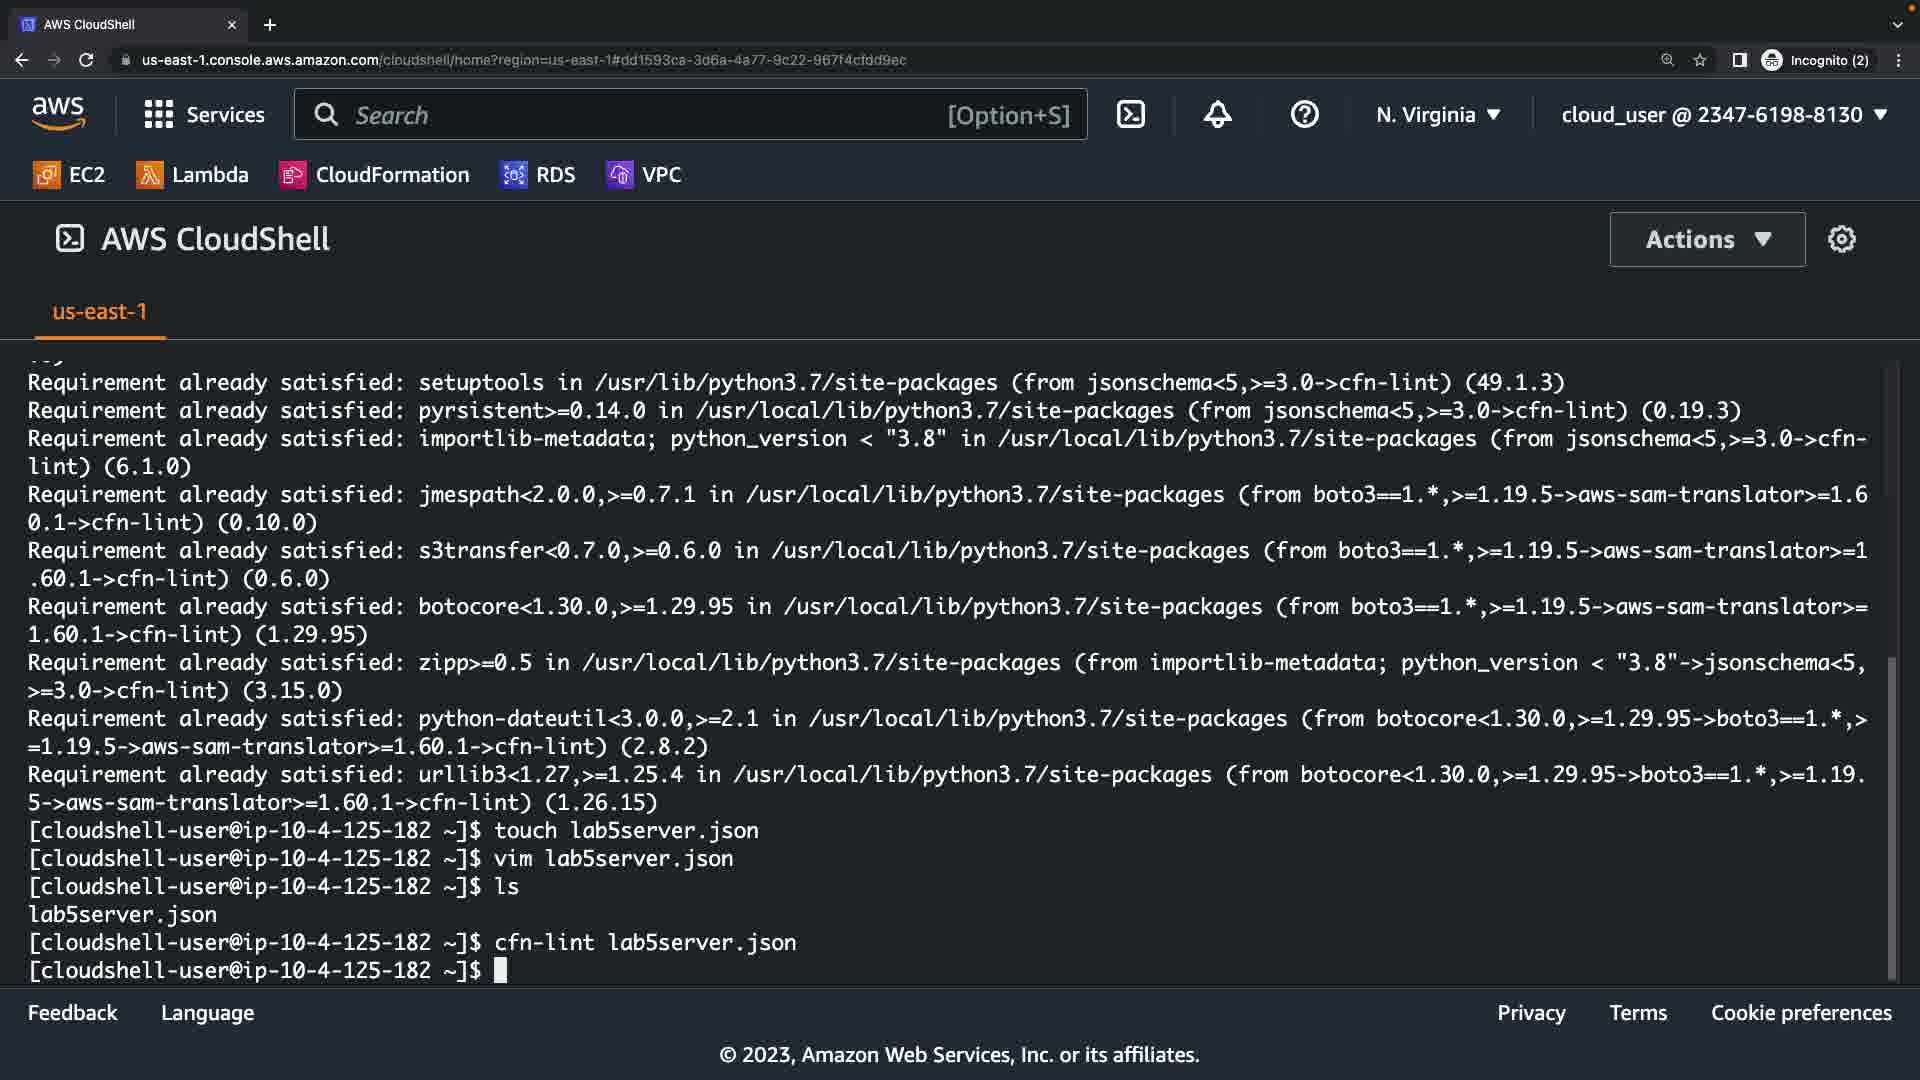Open the CloudFormation shortcut
The height and width of the screenshot is (1080, 1920).
point(374,175)
